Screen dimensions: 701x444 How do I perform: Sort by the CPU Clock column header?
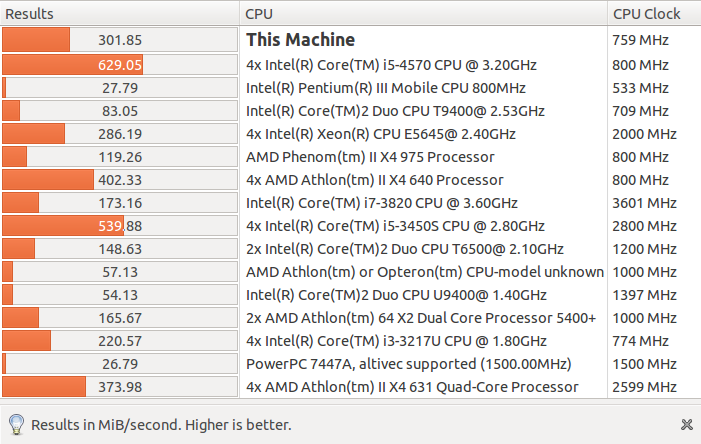pyautogui.click(x=654, y=14)
